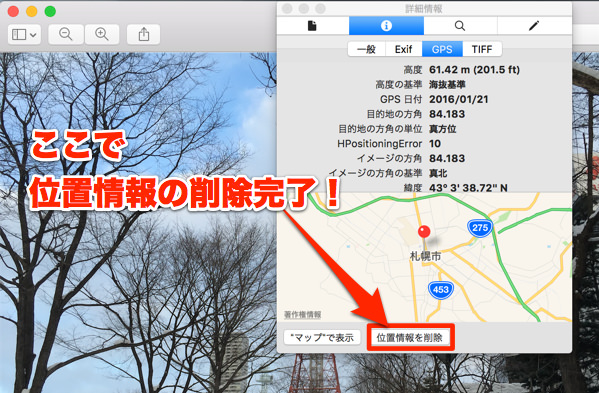
Task: Click the route 275 shield on the map
Action: (480, 228)
